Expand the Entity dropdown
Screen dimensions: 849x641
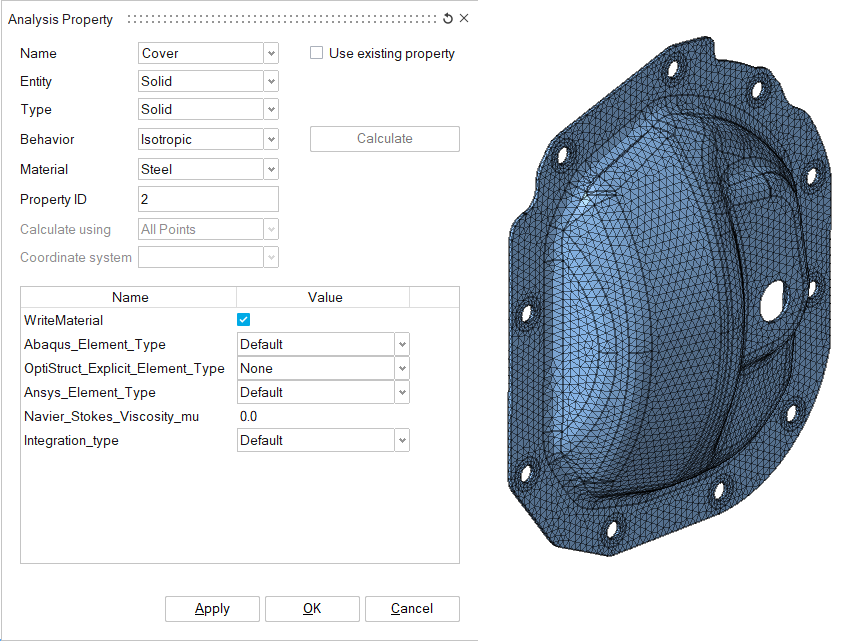point(270,81)
